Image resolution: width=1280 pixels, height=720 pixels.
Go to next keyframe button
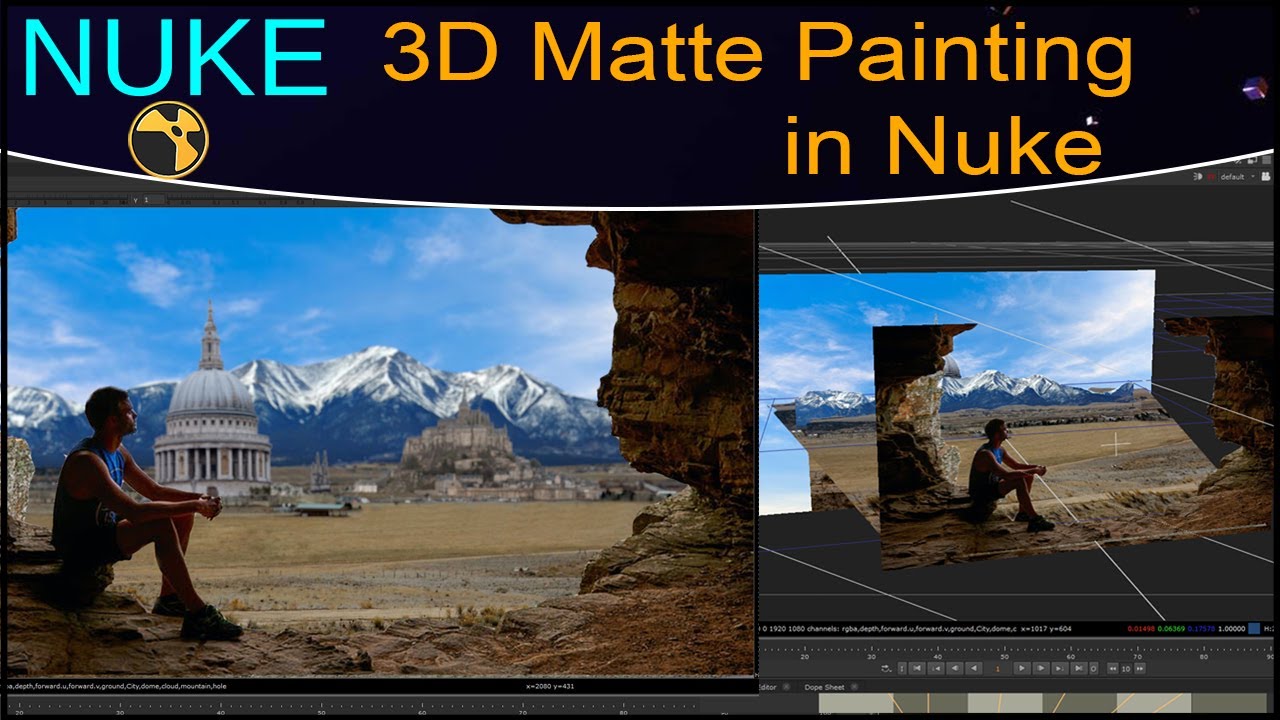(1060, 668)
